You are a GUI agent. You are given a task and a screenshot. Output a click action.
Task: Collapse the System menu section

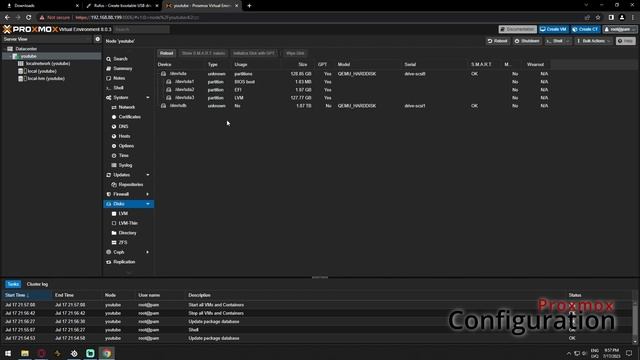click(x=148, y=98)
